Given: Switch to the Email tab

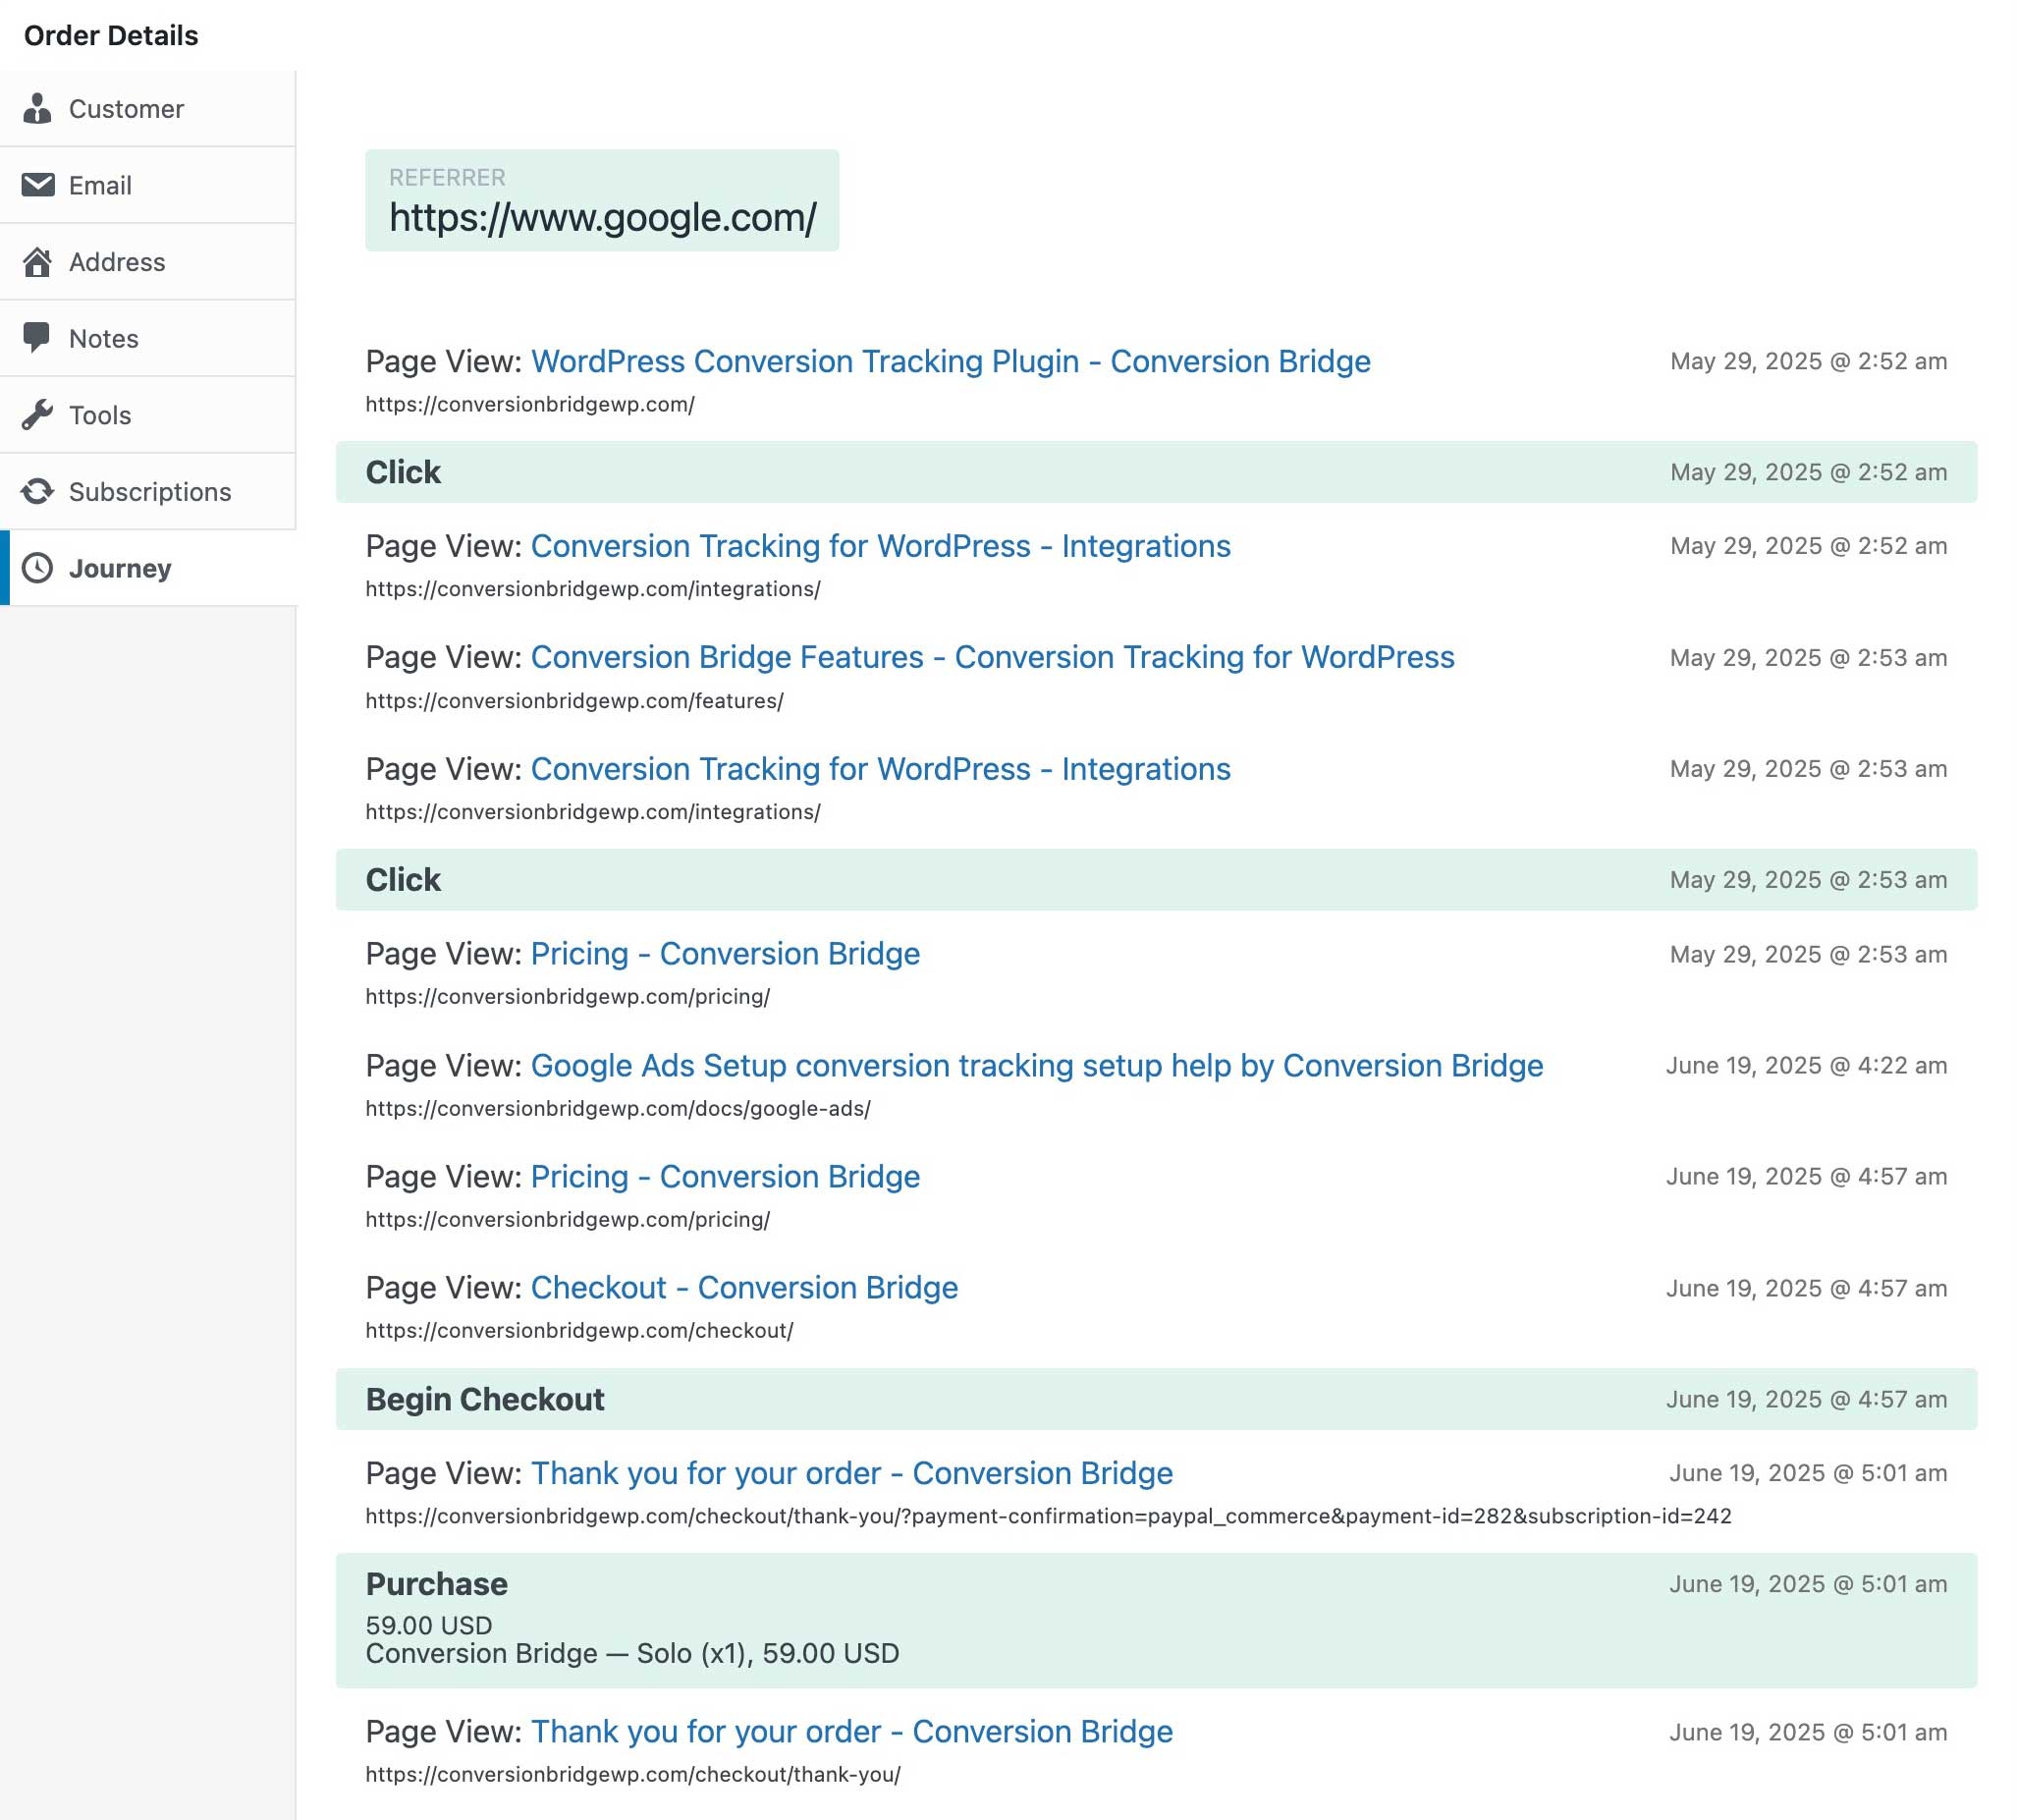Looking at the screenshot, I should (147, 185).
